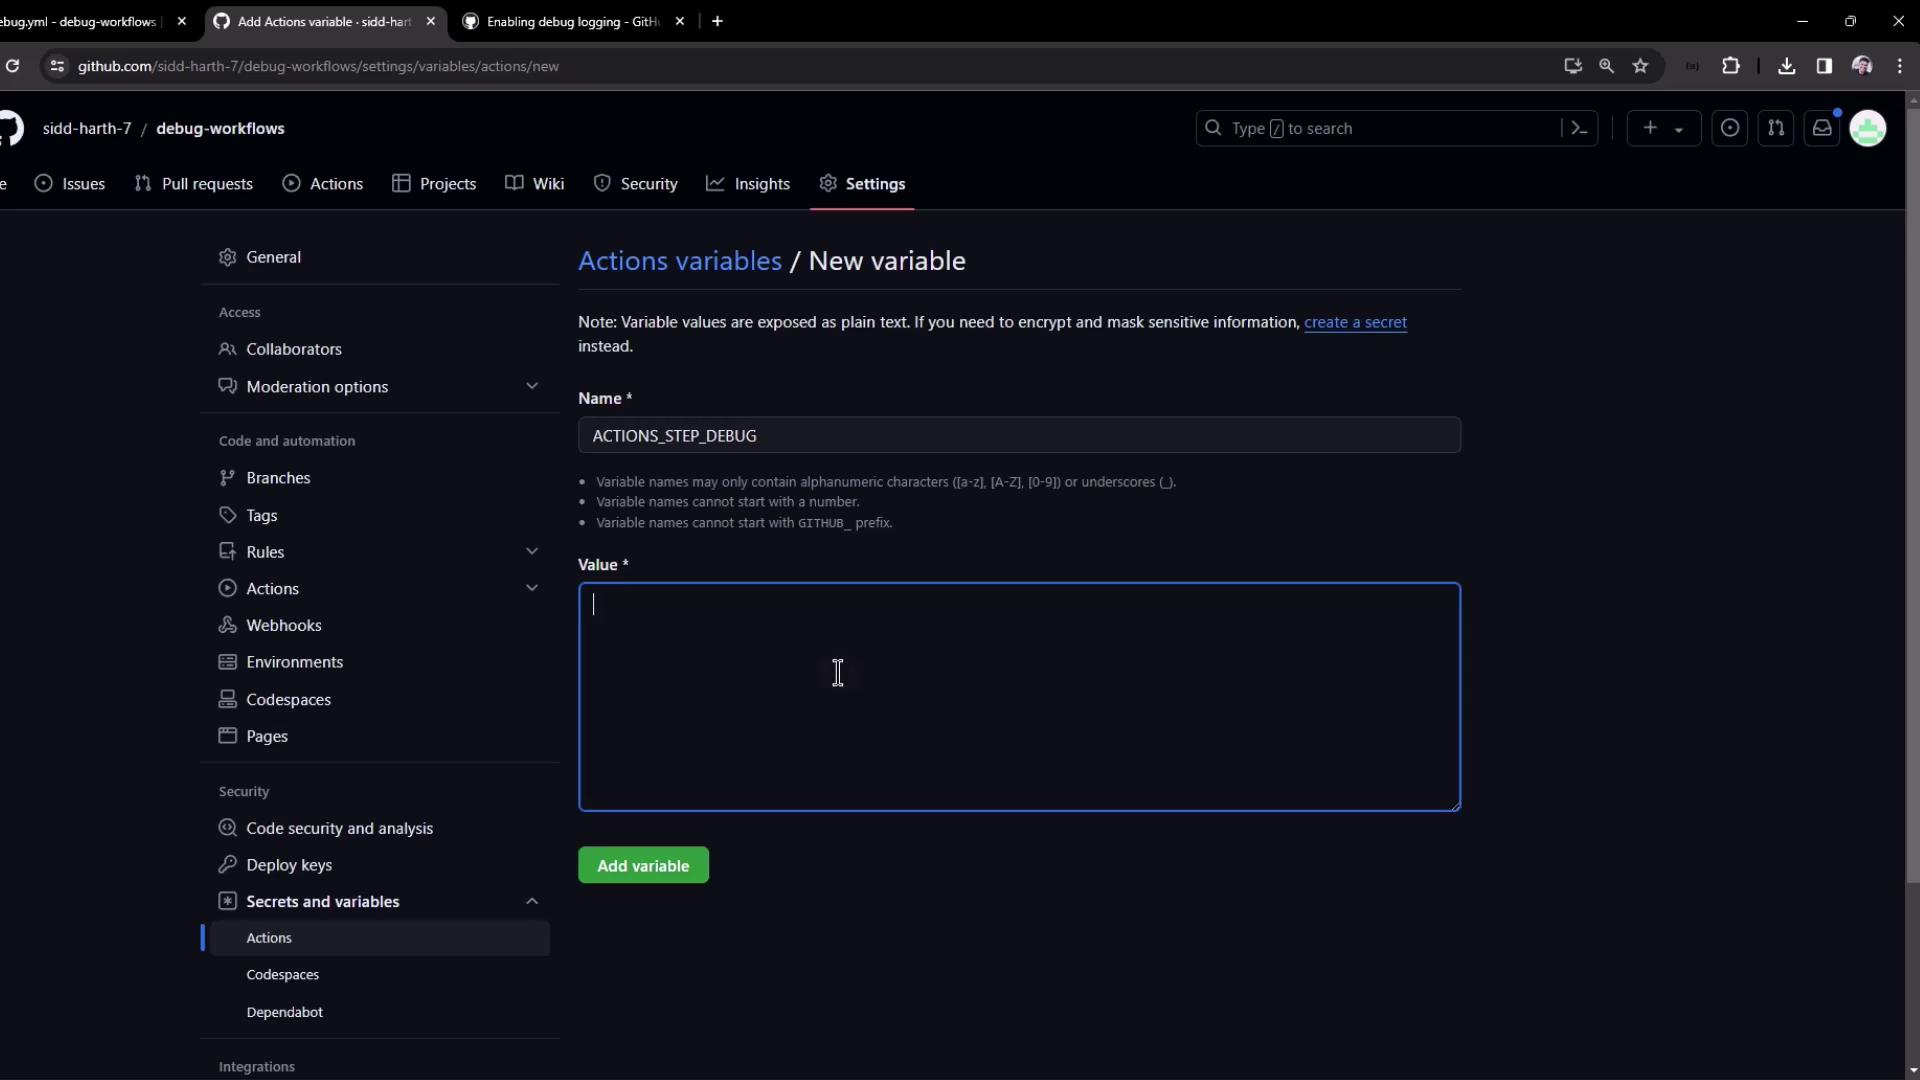Screen dimensions: 1920x1080
Task: Open the browser downloads icon
Action: pyautogui.click(x=1787, y=66)
